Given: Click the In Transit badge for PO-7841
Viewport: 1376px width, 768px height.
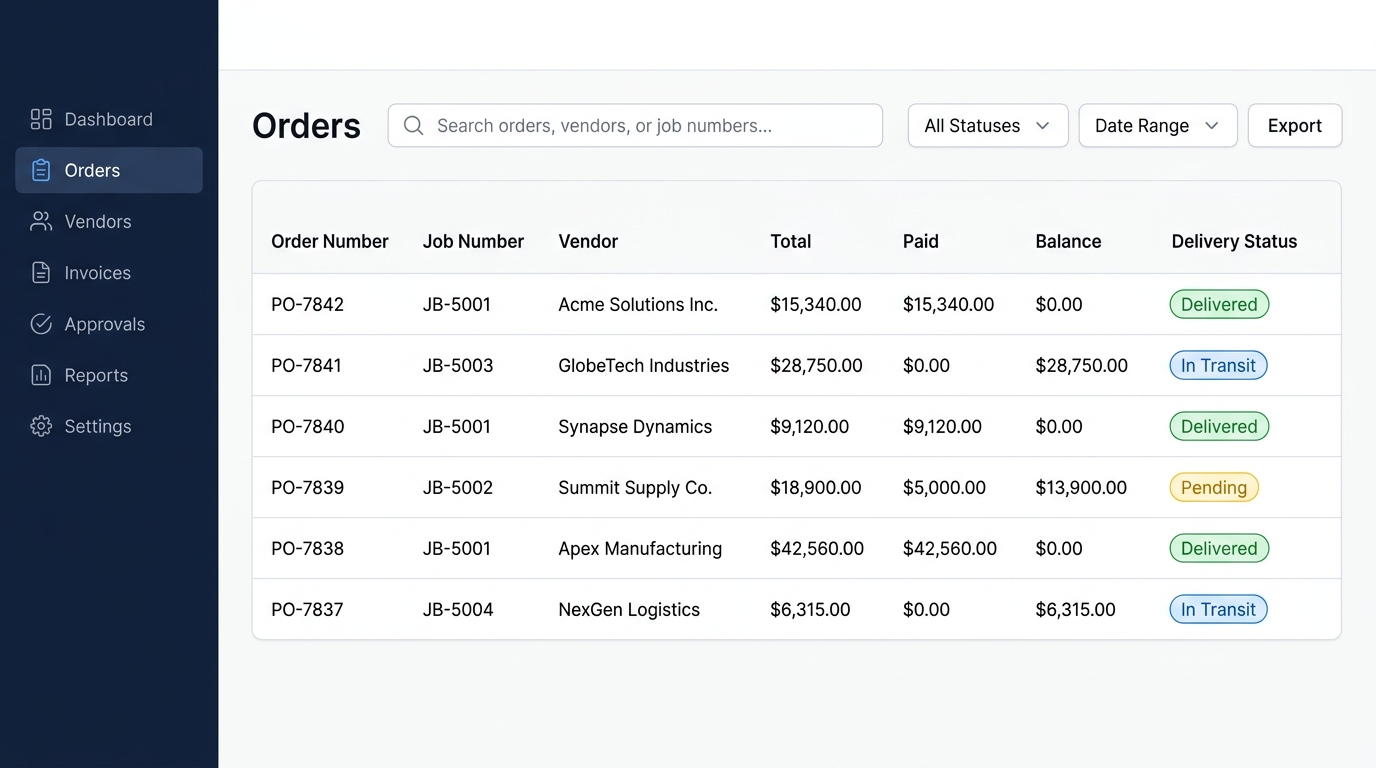Looking at the screenshot, I should pyautogui.click(x=1218, y=365).
